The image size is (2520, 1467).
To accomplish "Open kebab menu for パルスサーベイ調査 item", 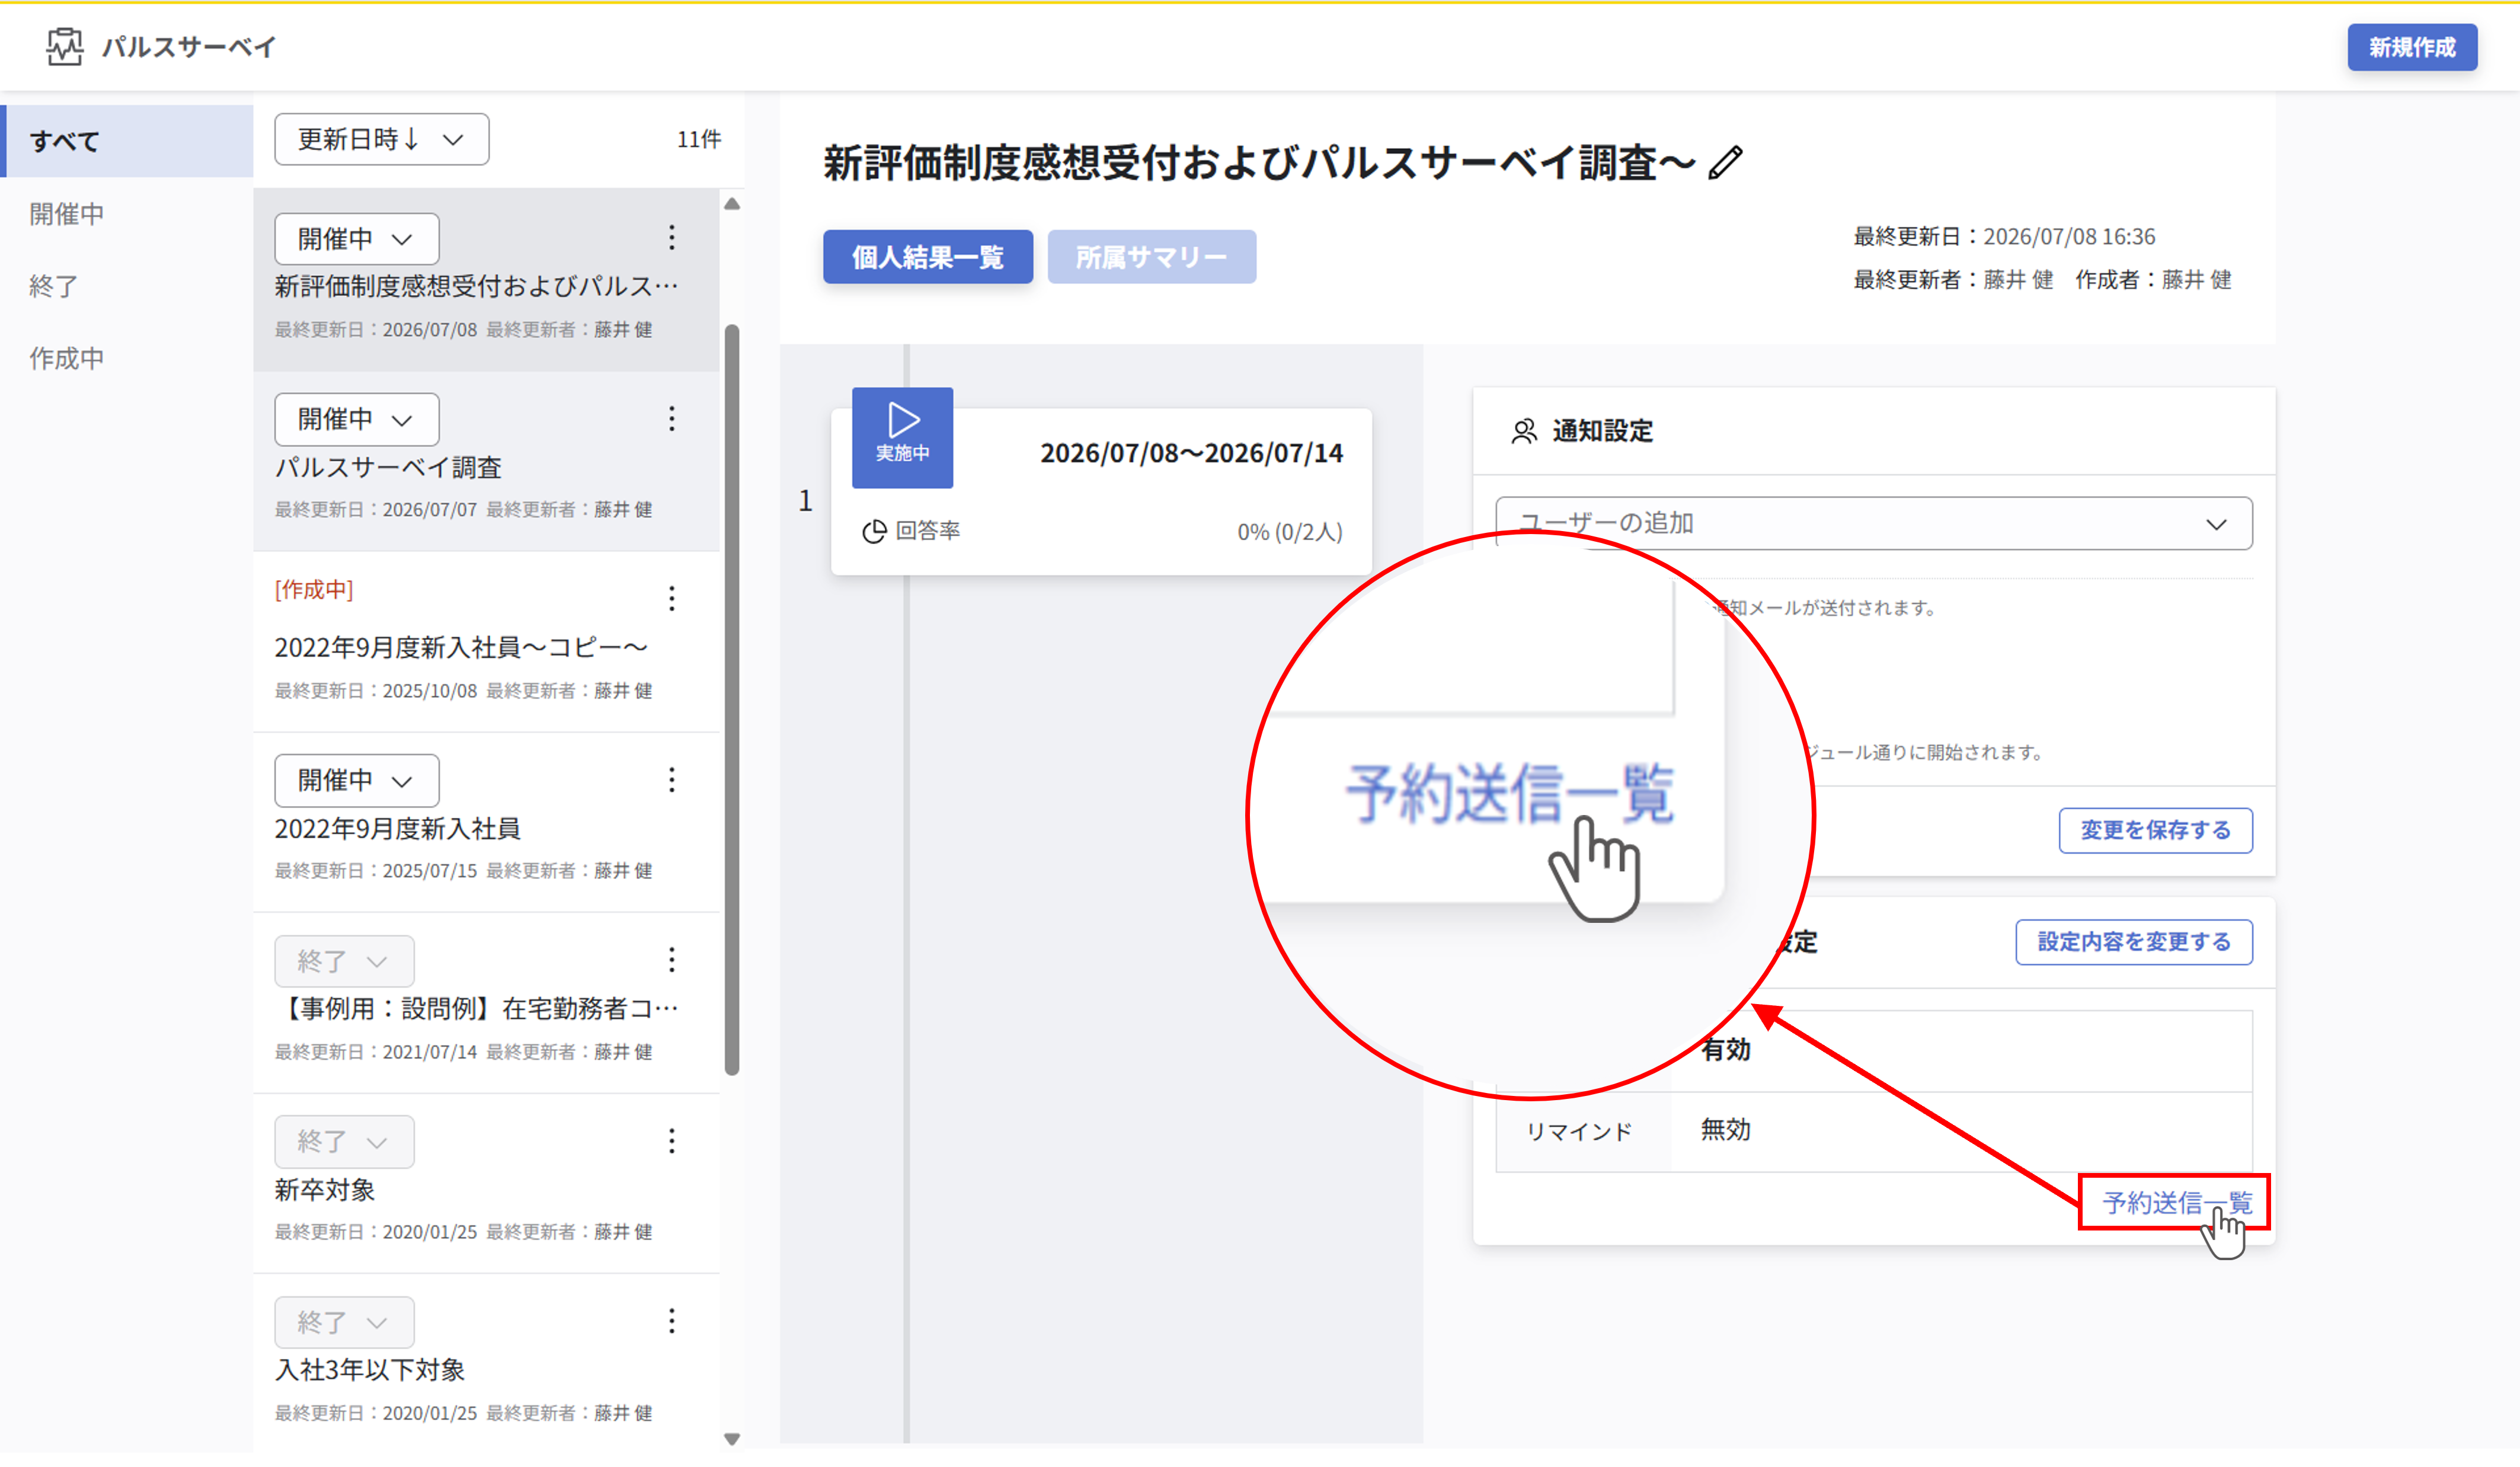I will point(672,418).
